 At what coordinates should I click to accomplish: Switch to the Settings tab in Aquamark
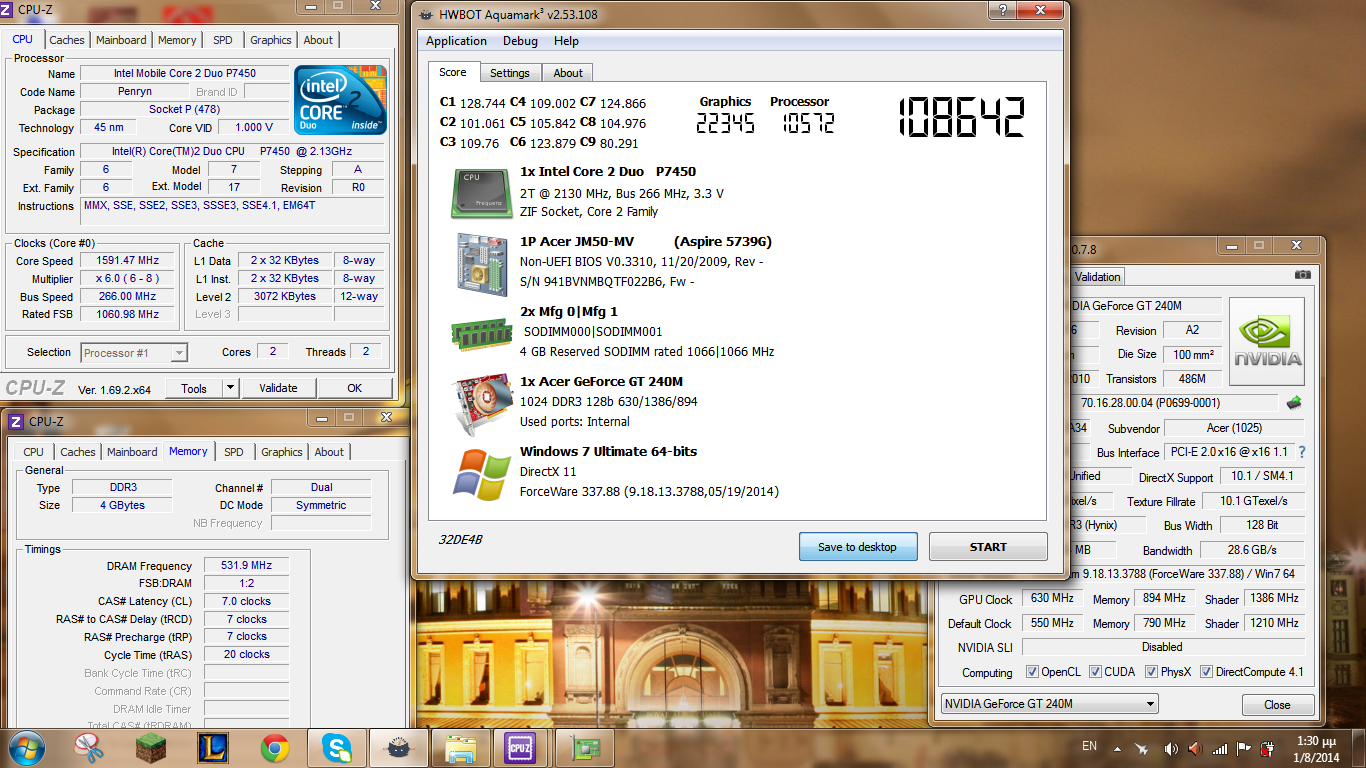pos(510,73)
